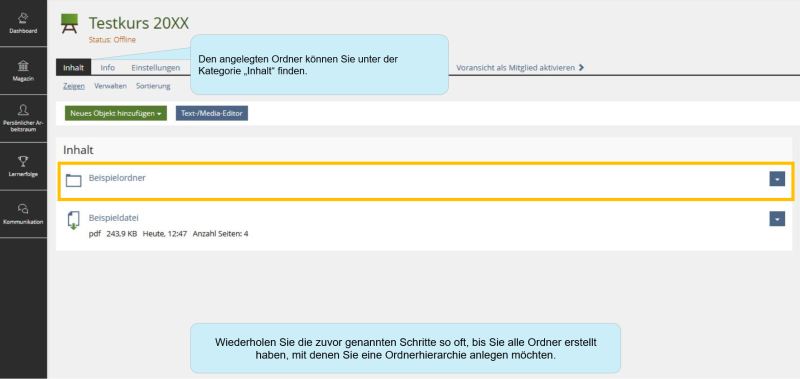Click the arrow after Voransicht als Mitglied aktivieren
800x379 pixels.
pyautogui.click(x=581, y=67)
